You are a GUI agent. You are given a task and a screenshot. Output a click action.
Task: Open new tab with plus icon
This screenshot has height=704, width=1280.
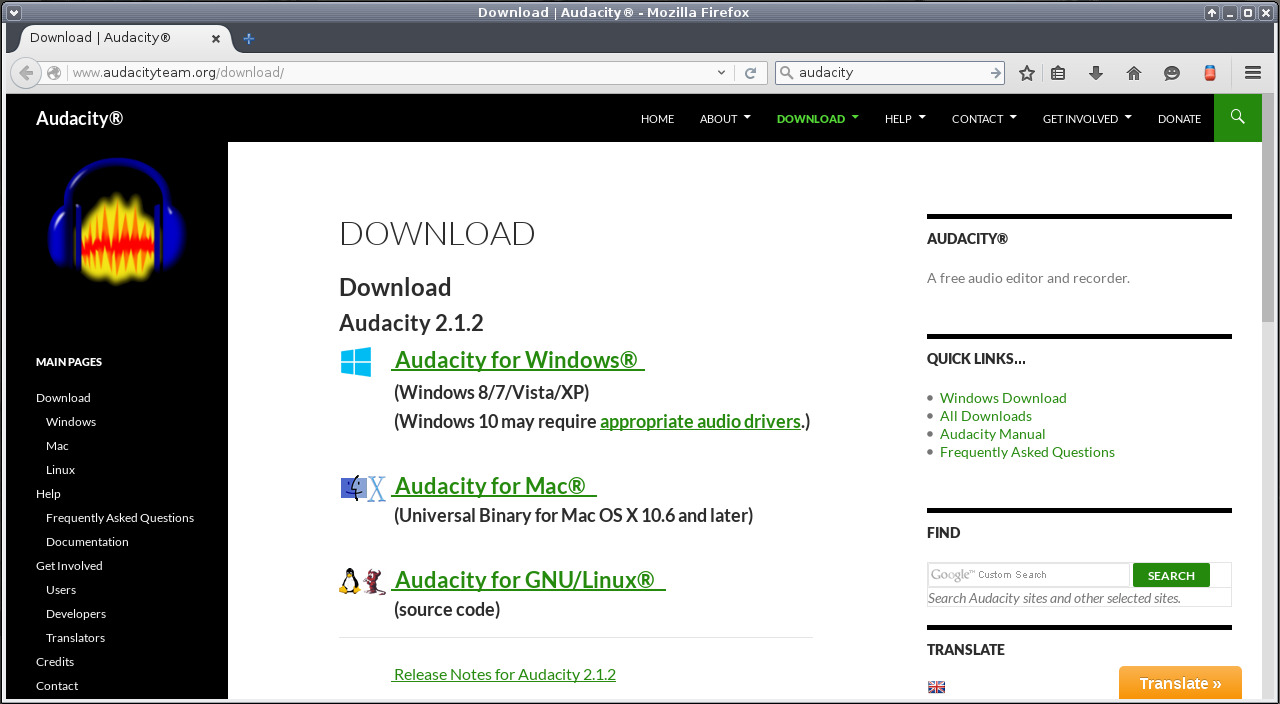(249, 38)
